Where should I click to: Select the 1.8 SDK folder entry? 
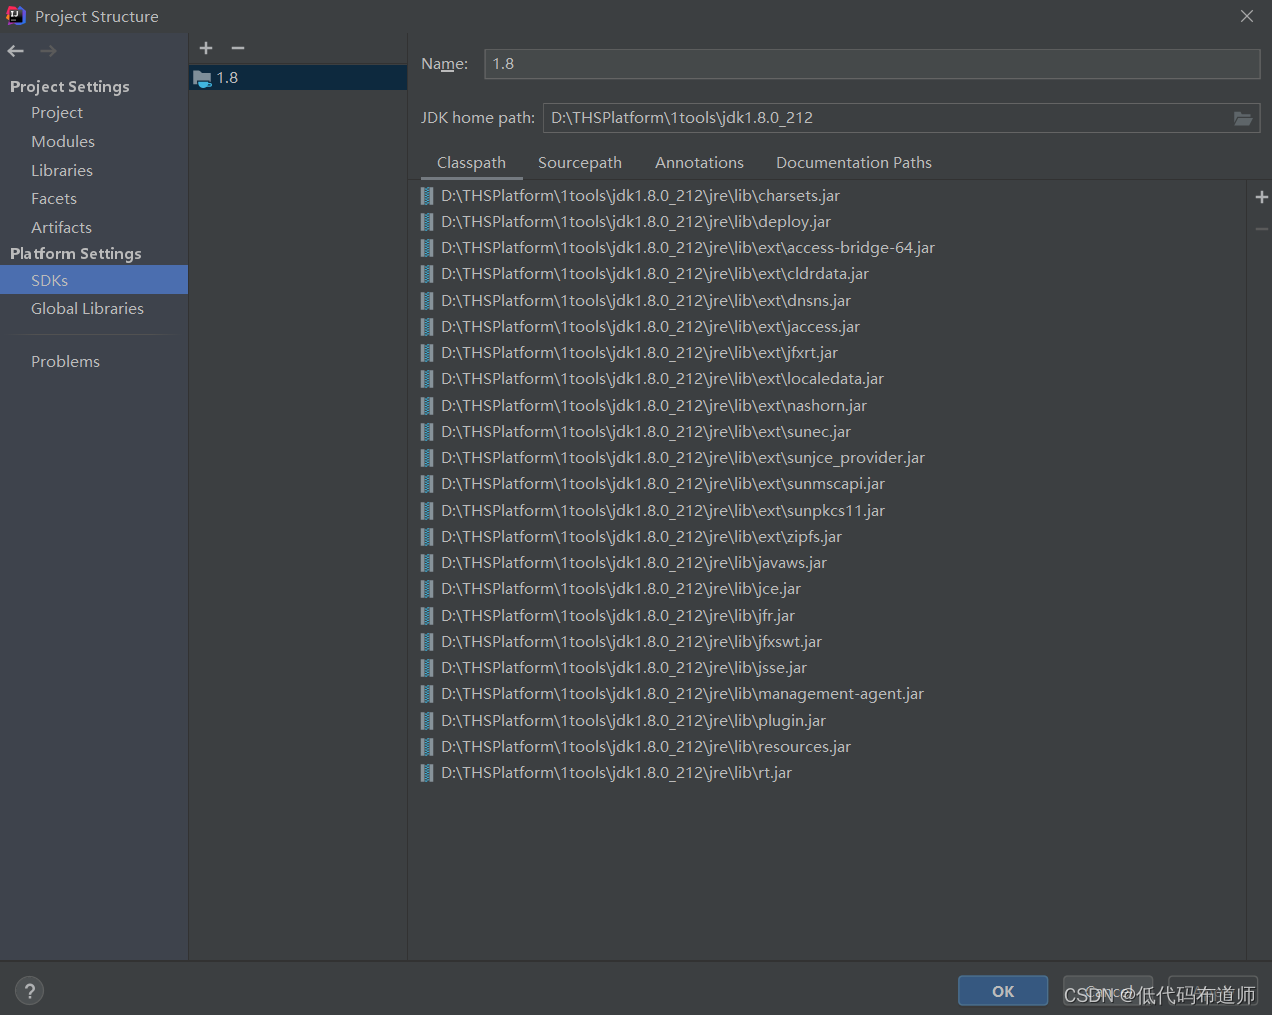tap(298, 78)
